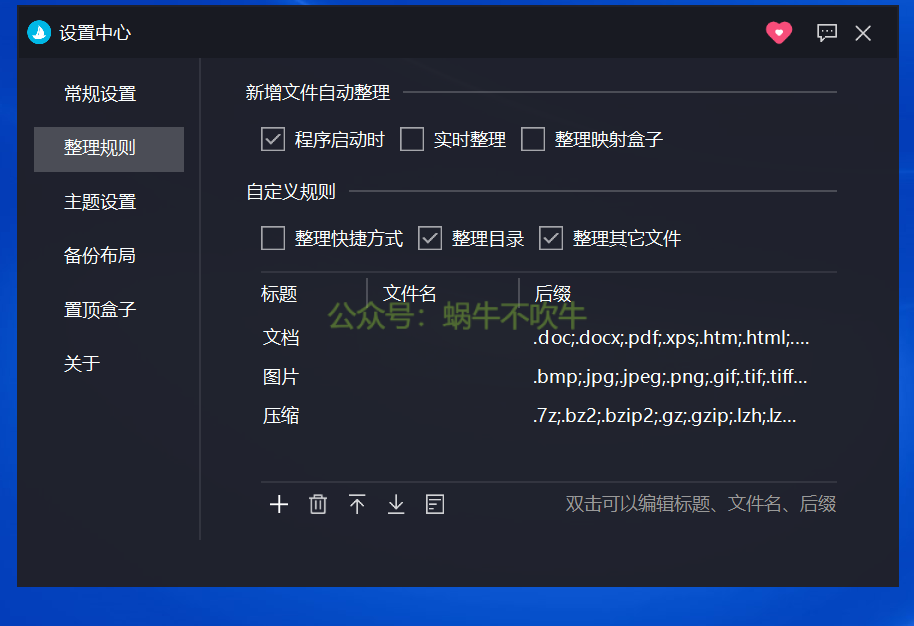Image resolution: width=914 pixels, height=626 pixels.
Task: Click the trash delete rule icon
Action: [x=318, y=505]
